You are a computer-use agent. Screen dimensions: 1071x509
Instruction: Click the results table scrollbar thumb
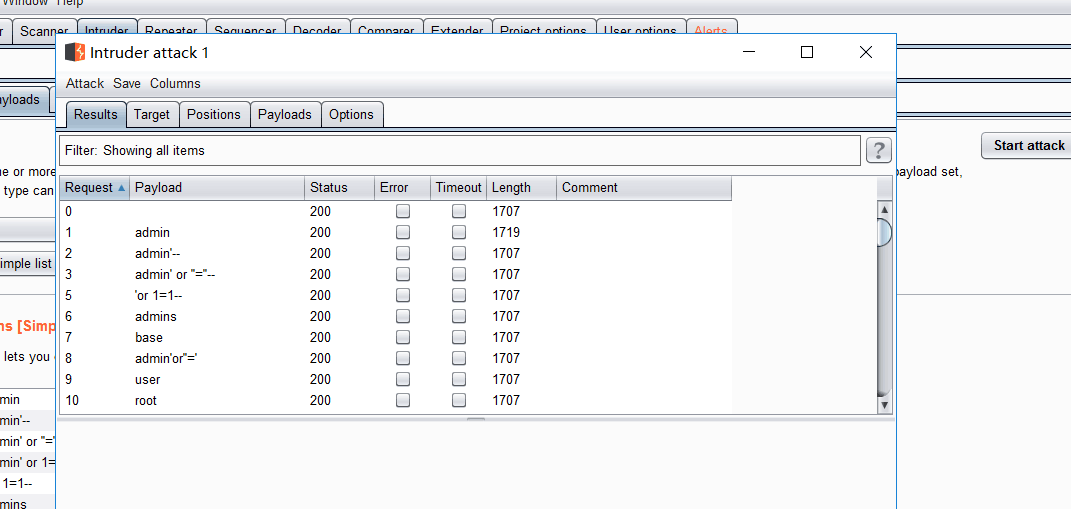point(885,232)
